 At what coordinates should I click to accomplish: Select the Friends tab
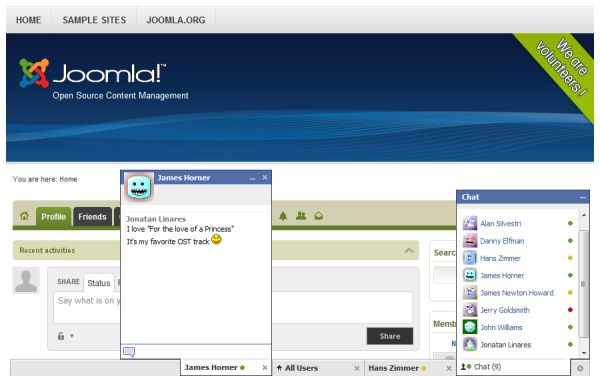pyautogui.click(x=92, y=217)
